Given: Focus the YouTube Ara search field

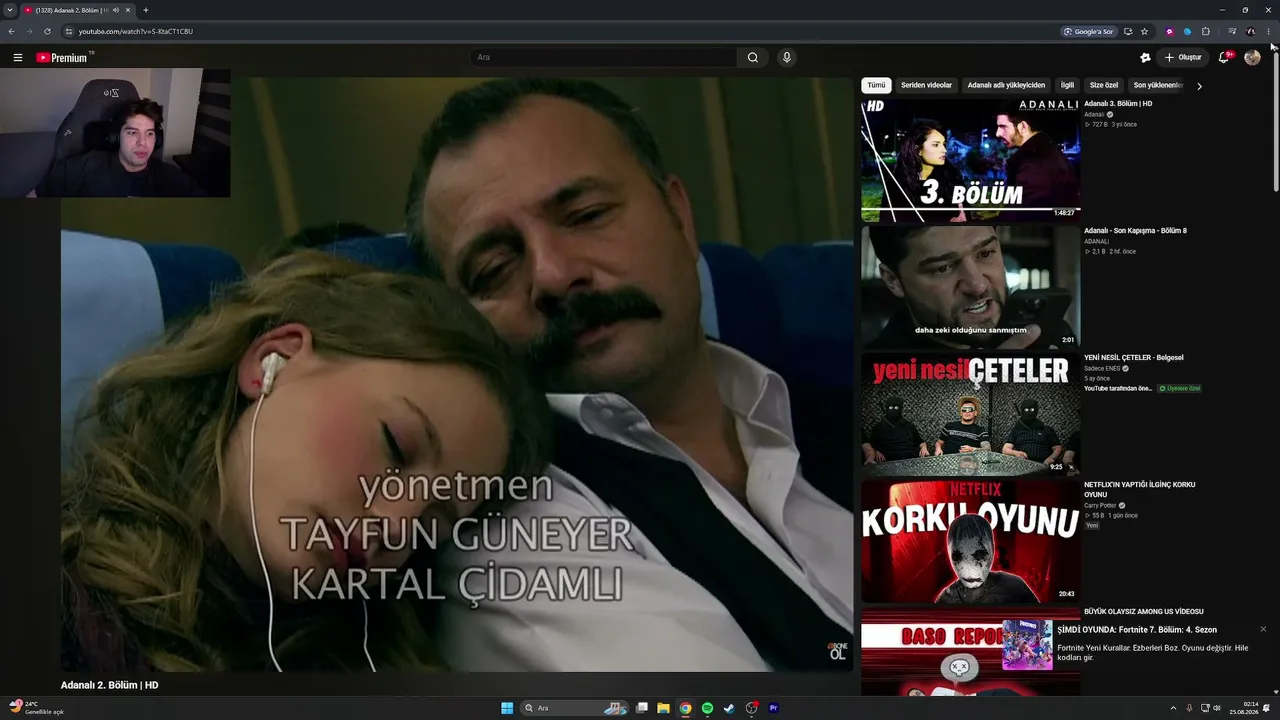Looking at the screenshot, I should click(603, 57).
